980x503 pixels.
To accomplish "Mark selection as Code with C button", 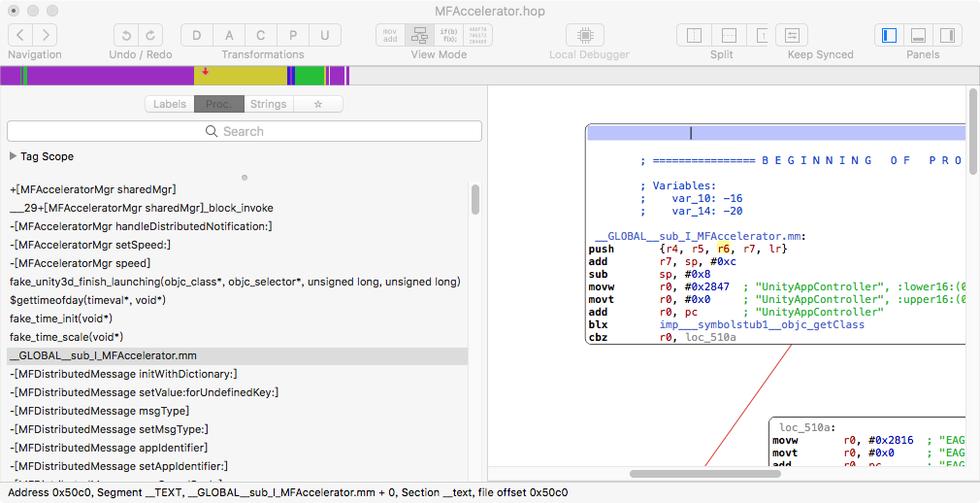I will (261, 35).
